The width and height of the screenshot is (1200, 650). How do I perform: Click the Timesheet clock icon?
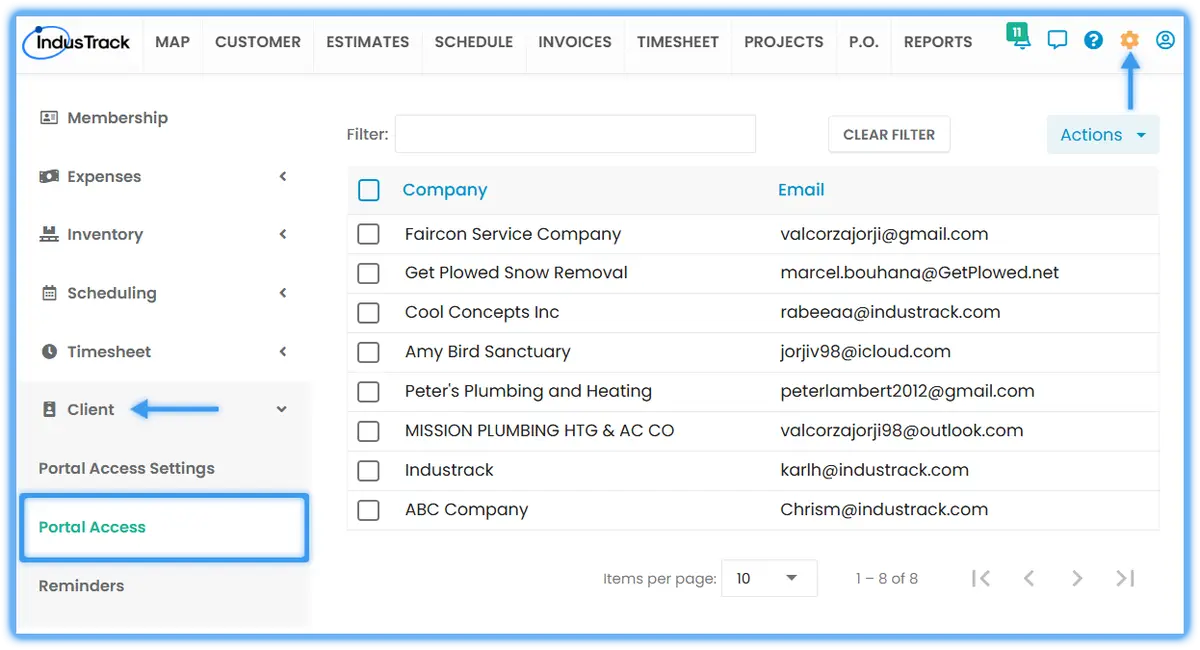coord(49,352)
